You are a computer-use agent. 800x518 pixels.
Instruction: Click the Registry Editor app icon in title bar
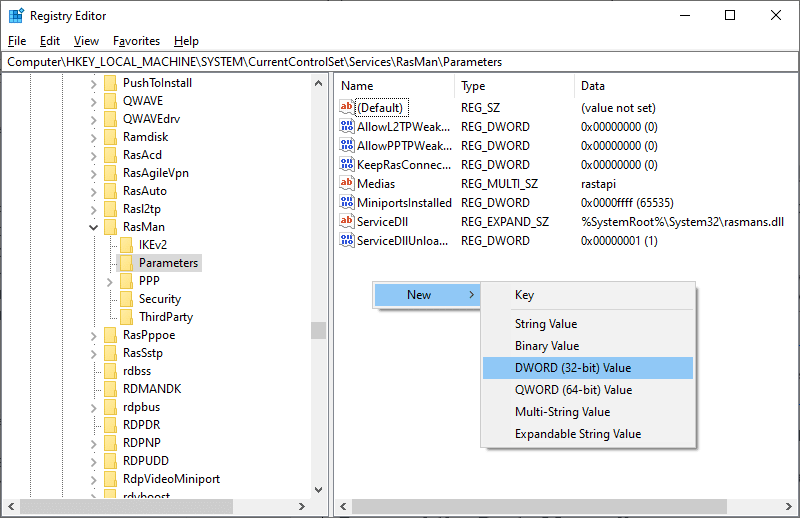click(16, 15)
